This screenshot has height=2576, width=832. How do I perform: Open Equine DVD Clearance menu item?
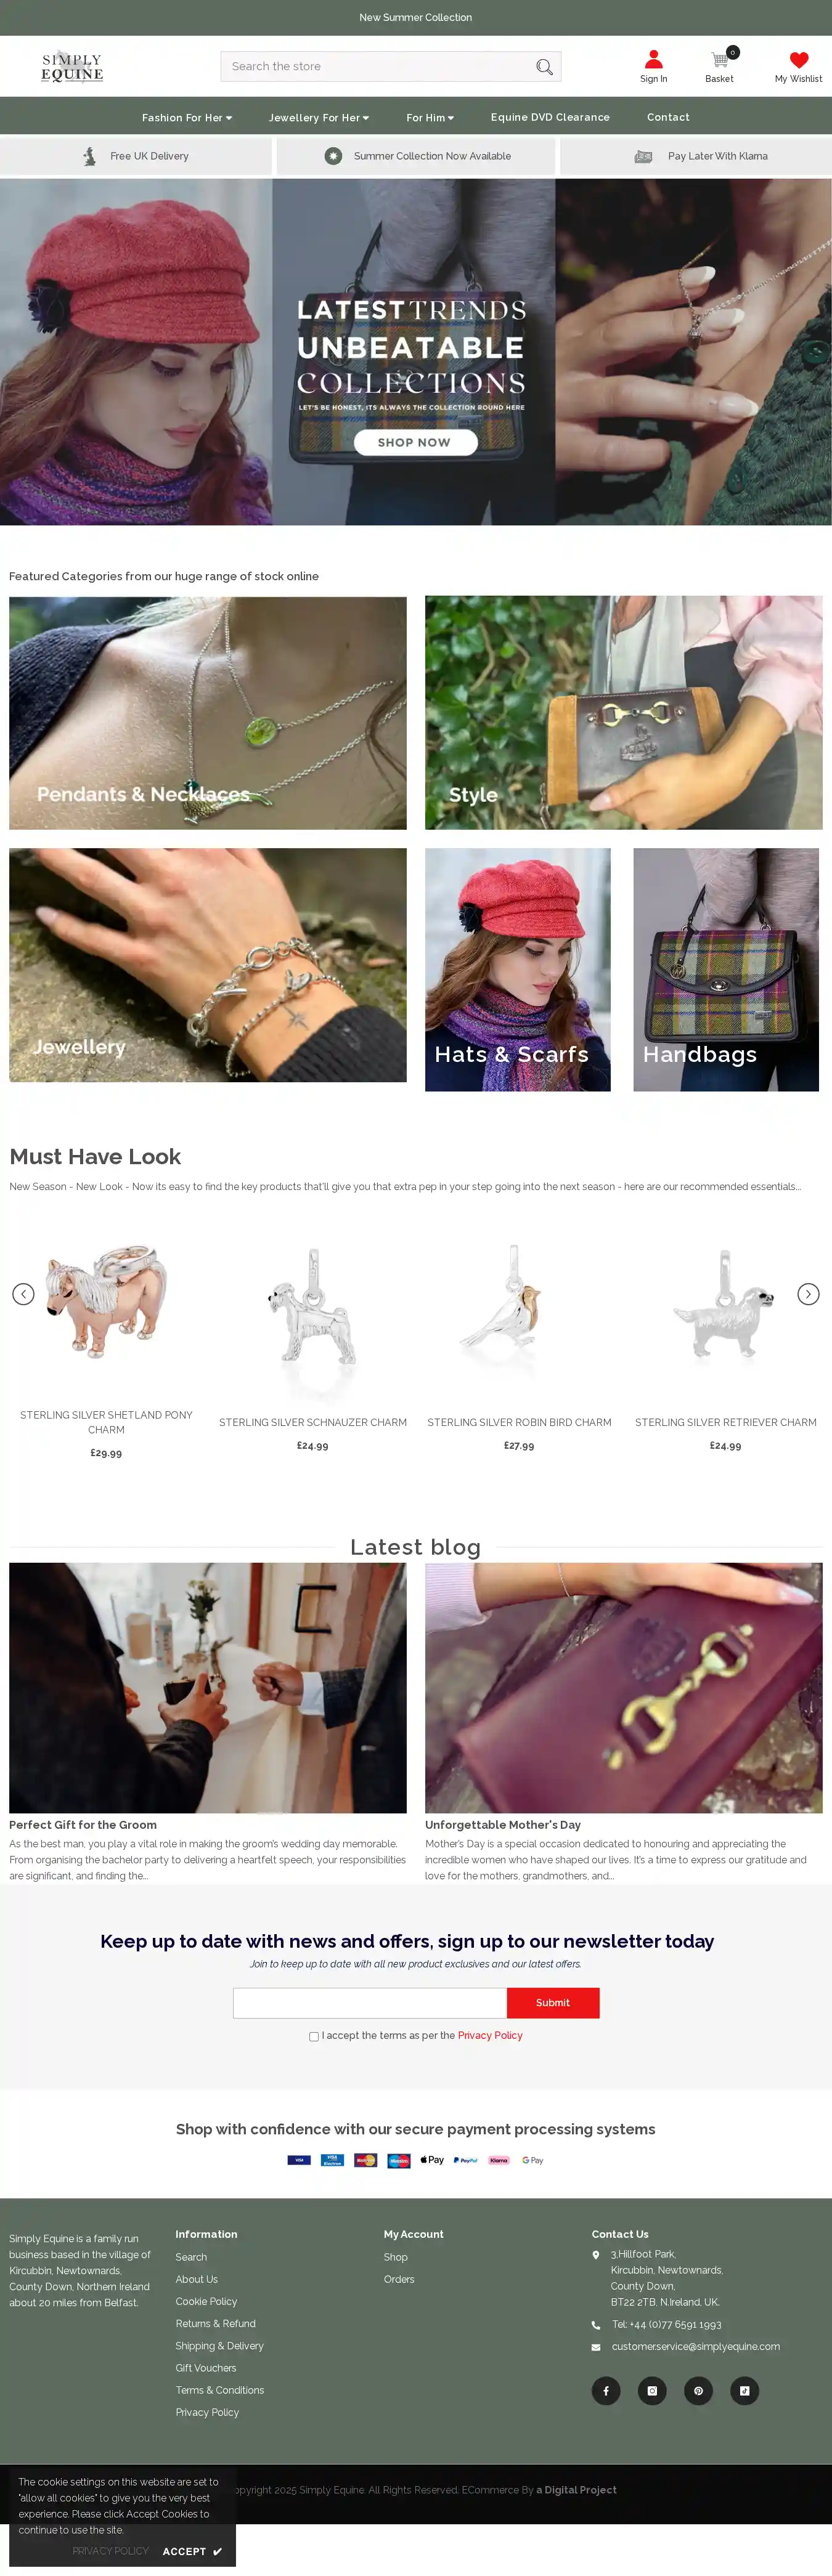pyautogui.click(x=550, y=117)
